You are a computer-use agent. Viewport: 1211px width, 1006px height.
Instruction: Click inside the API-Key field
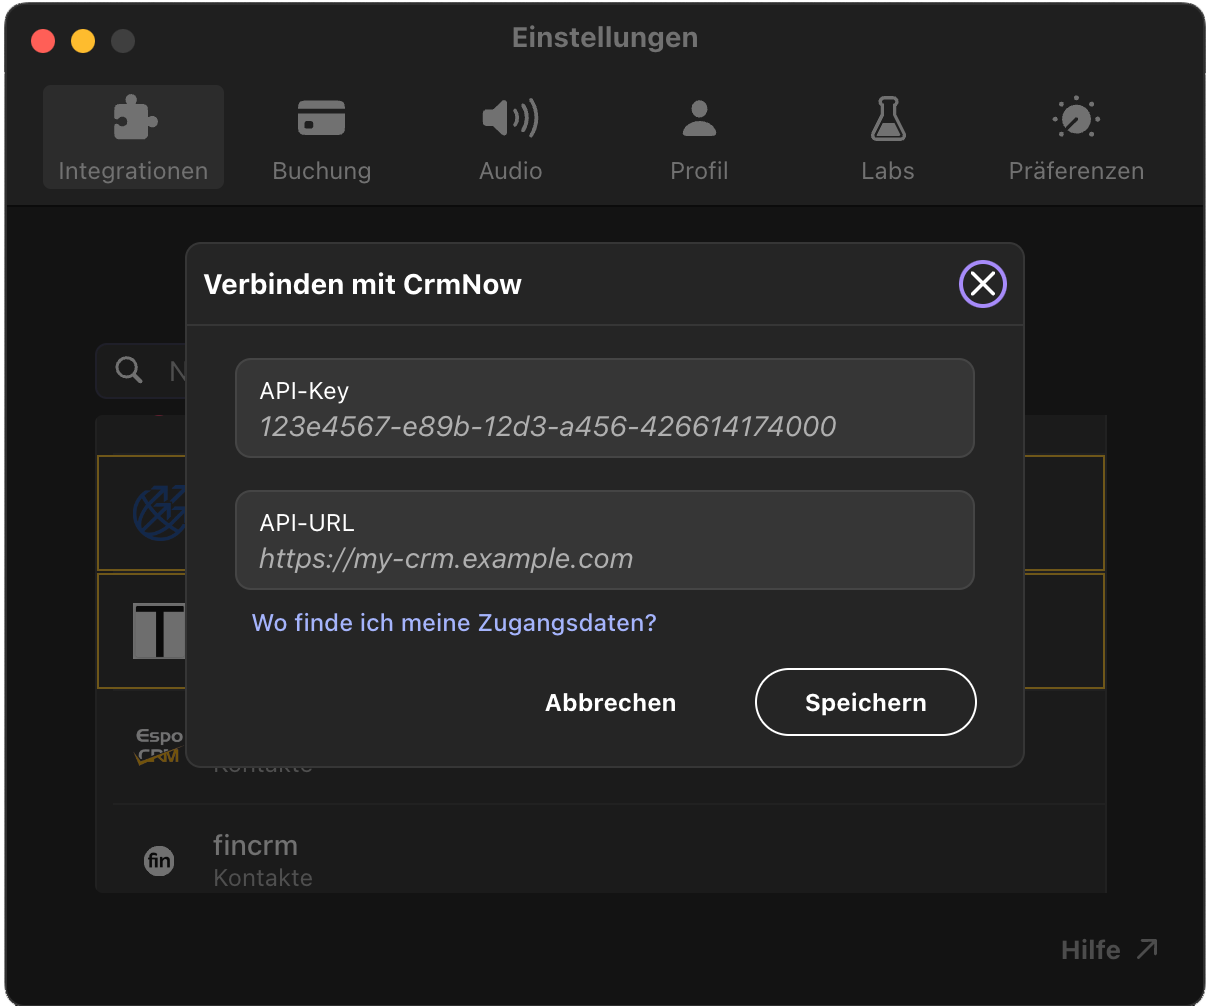coord(605,408)
